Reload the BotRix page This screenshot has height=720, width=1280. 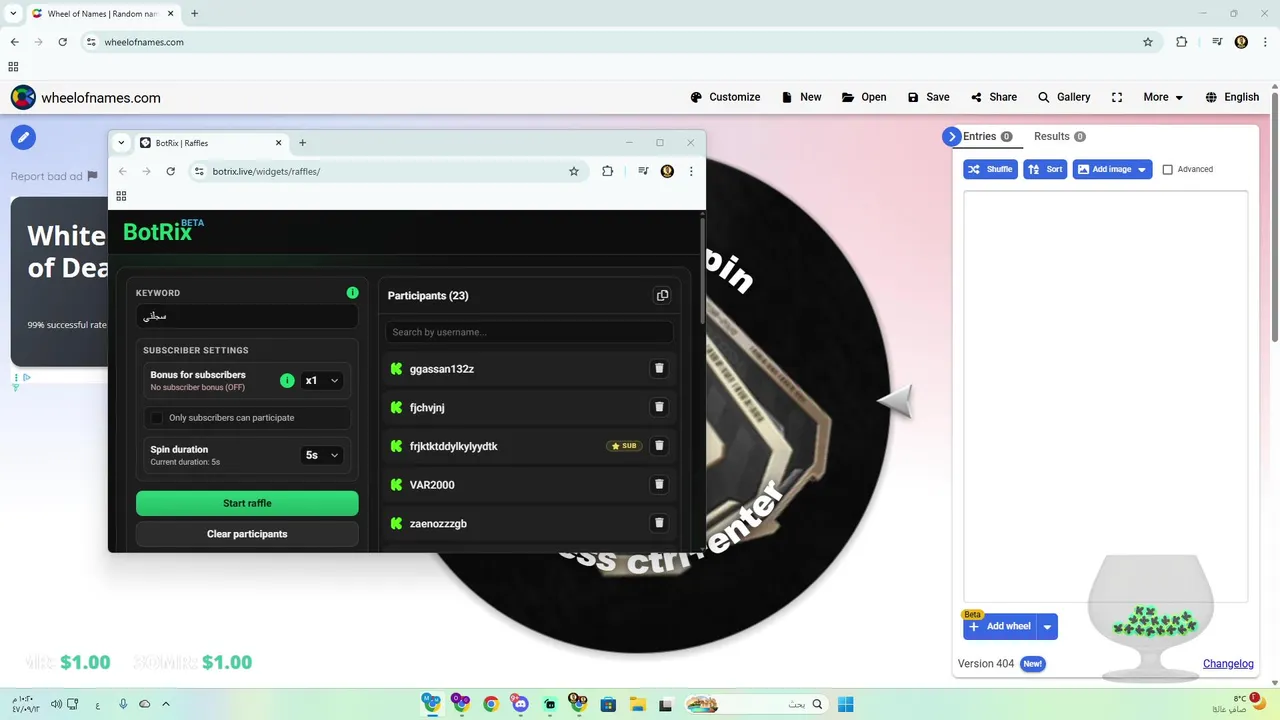[170, 171]
